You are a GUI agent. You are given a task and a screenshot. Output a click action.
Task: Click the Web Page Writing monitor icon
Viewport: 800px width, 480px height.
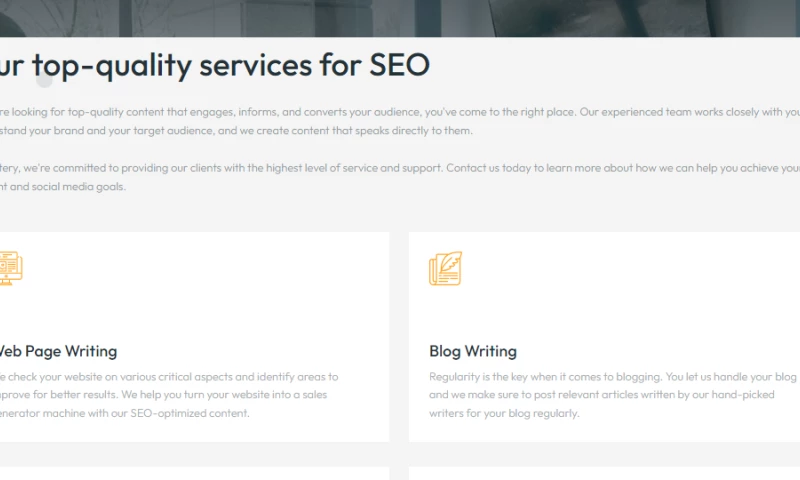point(10,268)
